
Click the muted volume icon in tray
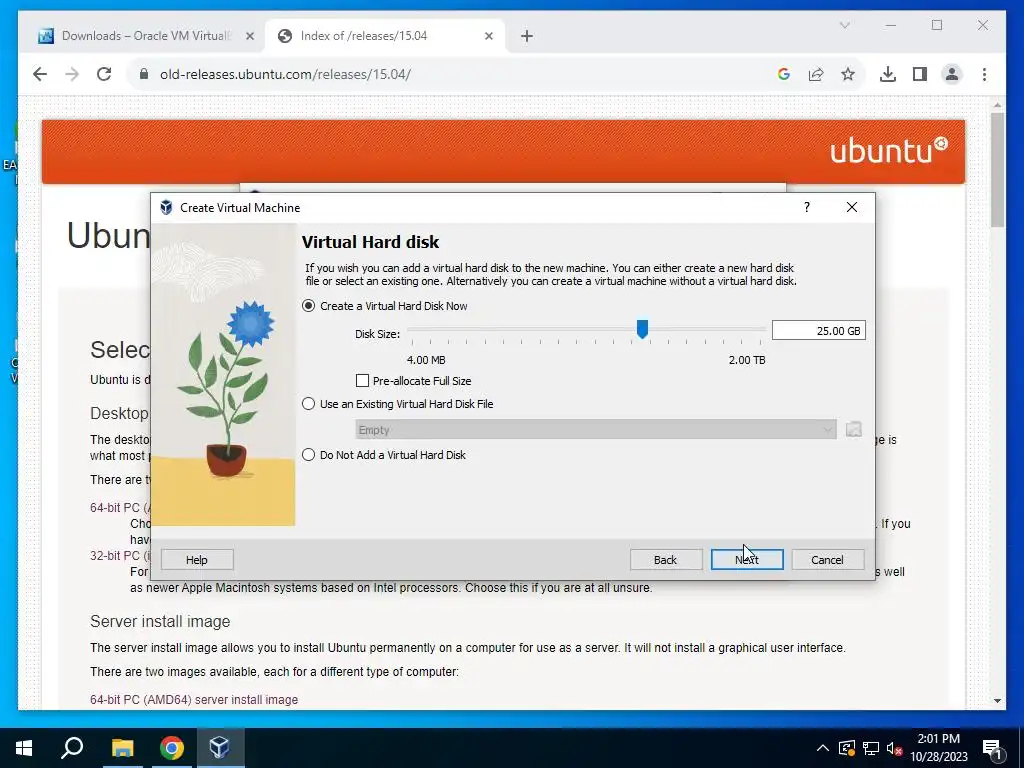pyautogui.click(x=895, y=748)
